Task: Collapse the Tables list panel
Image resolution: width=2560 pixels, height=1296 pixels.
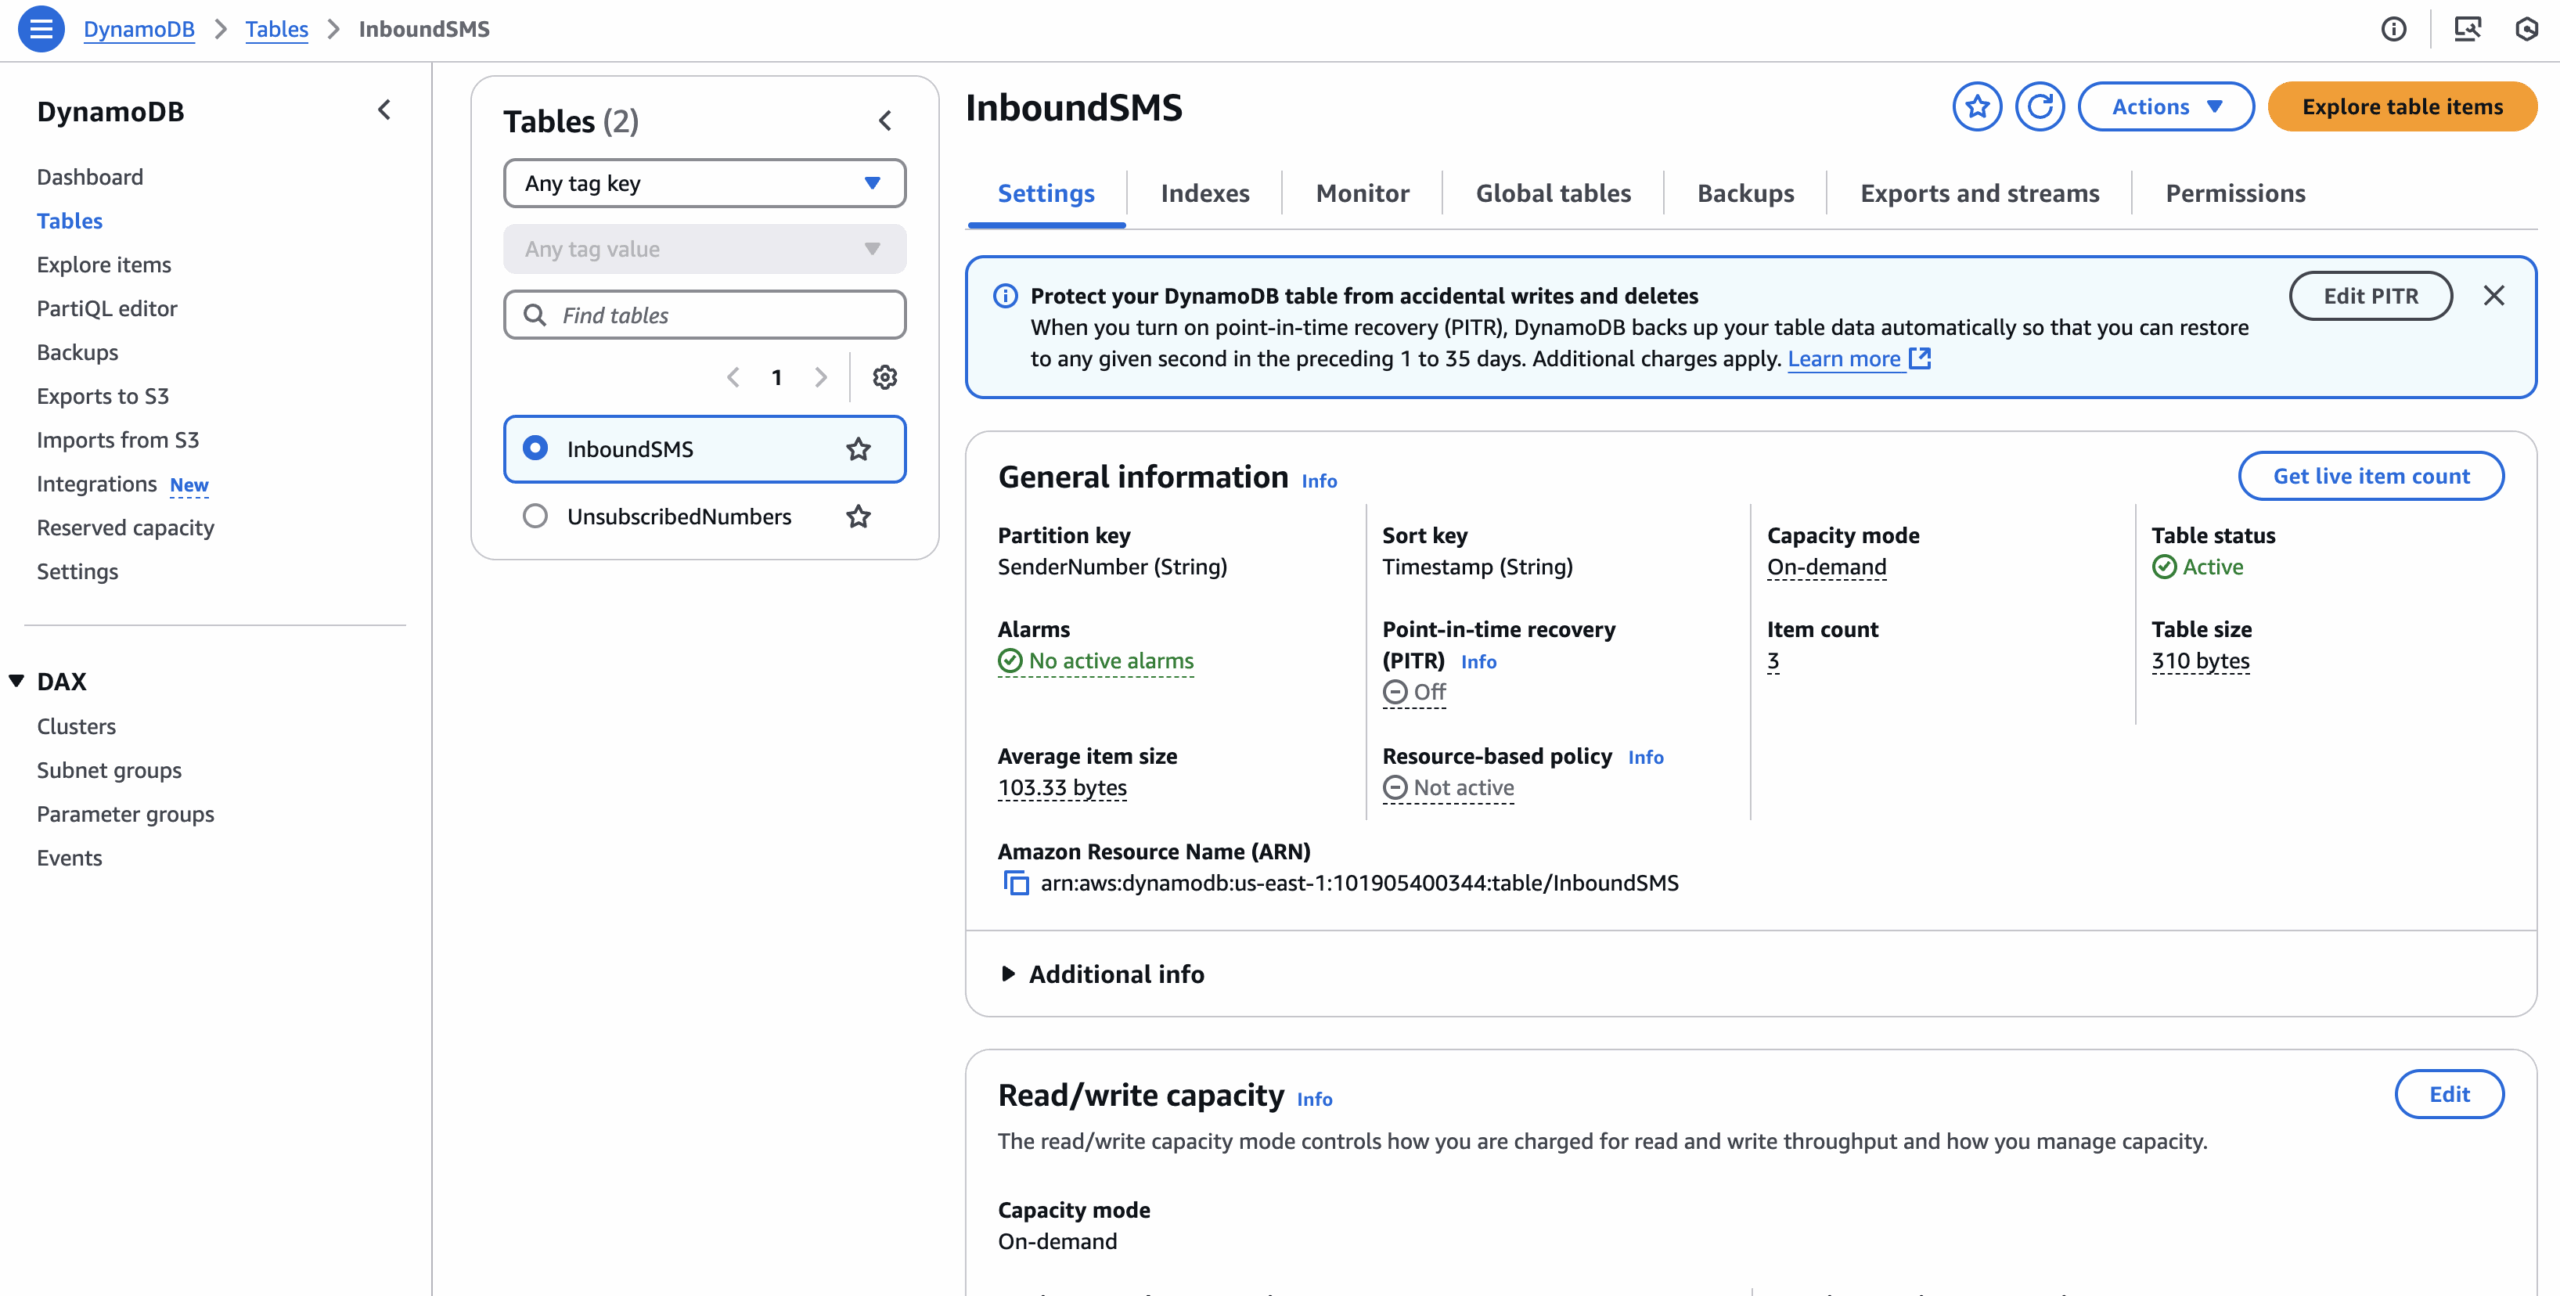Action: coord(885,121)
